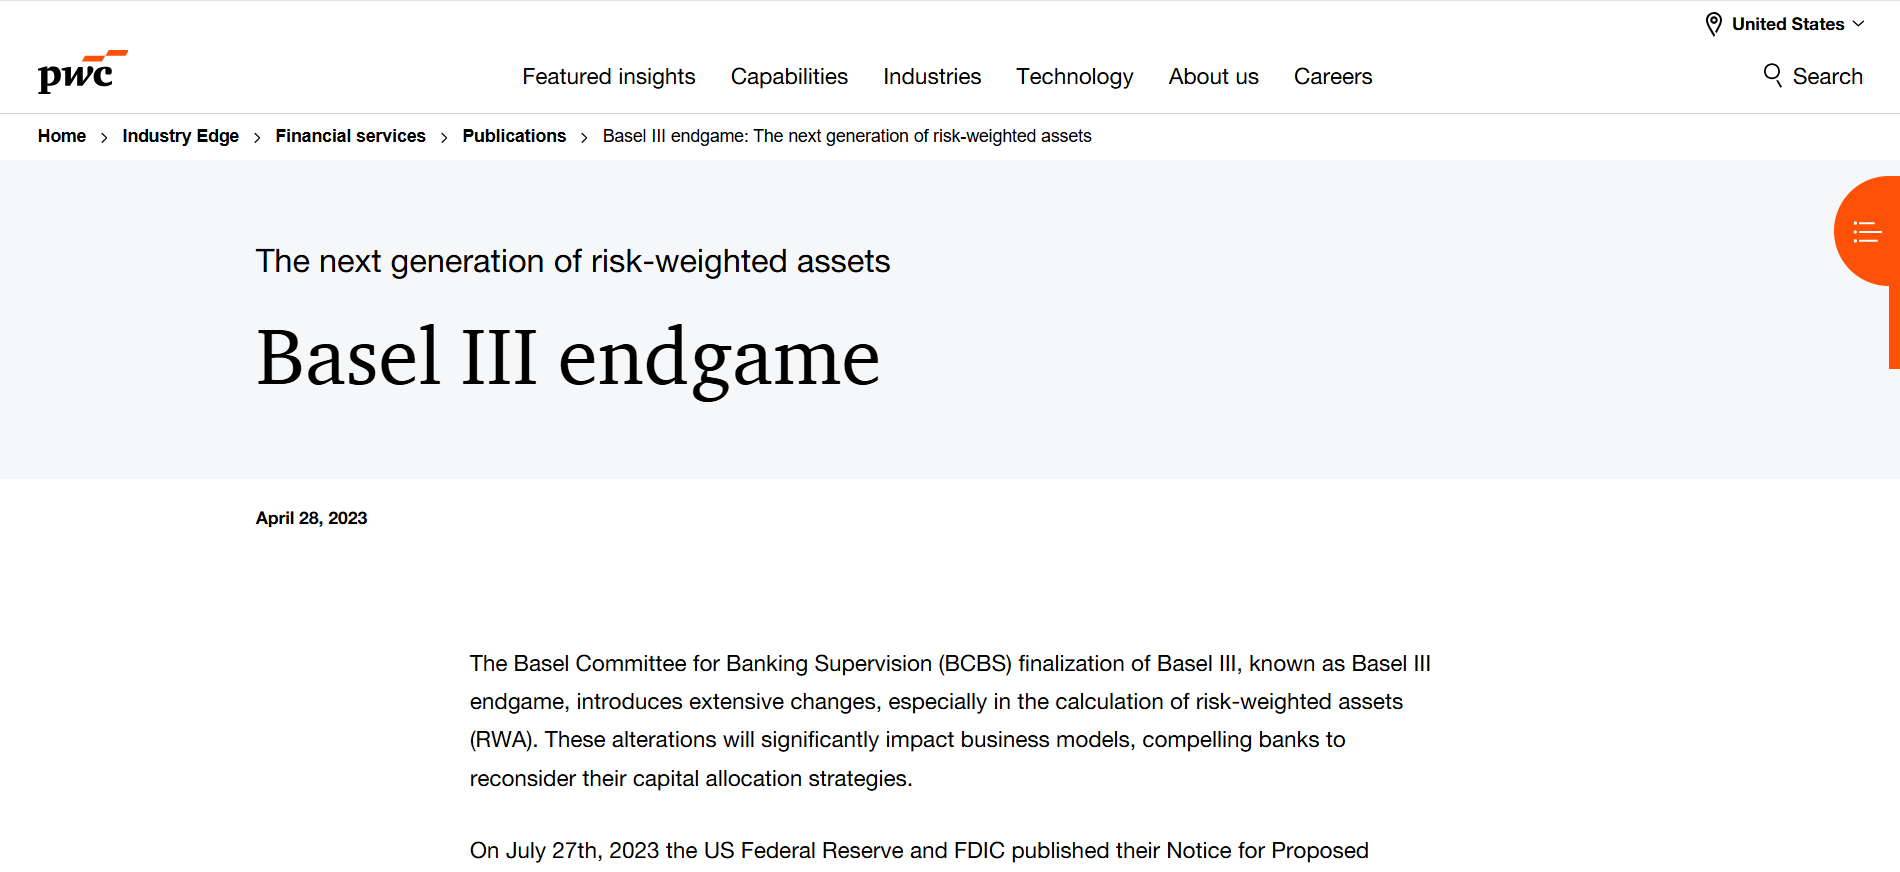The image size is (1900, 872).
Task: Select the Featured insights menu item
Action: tap(608, 76)
